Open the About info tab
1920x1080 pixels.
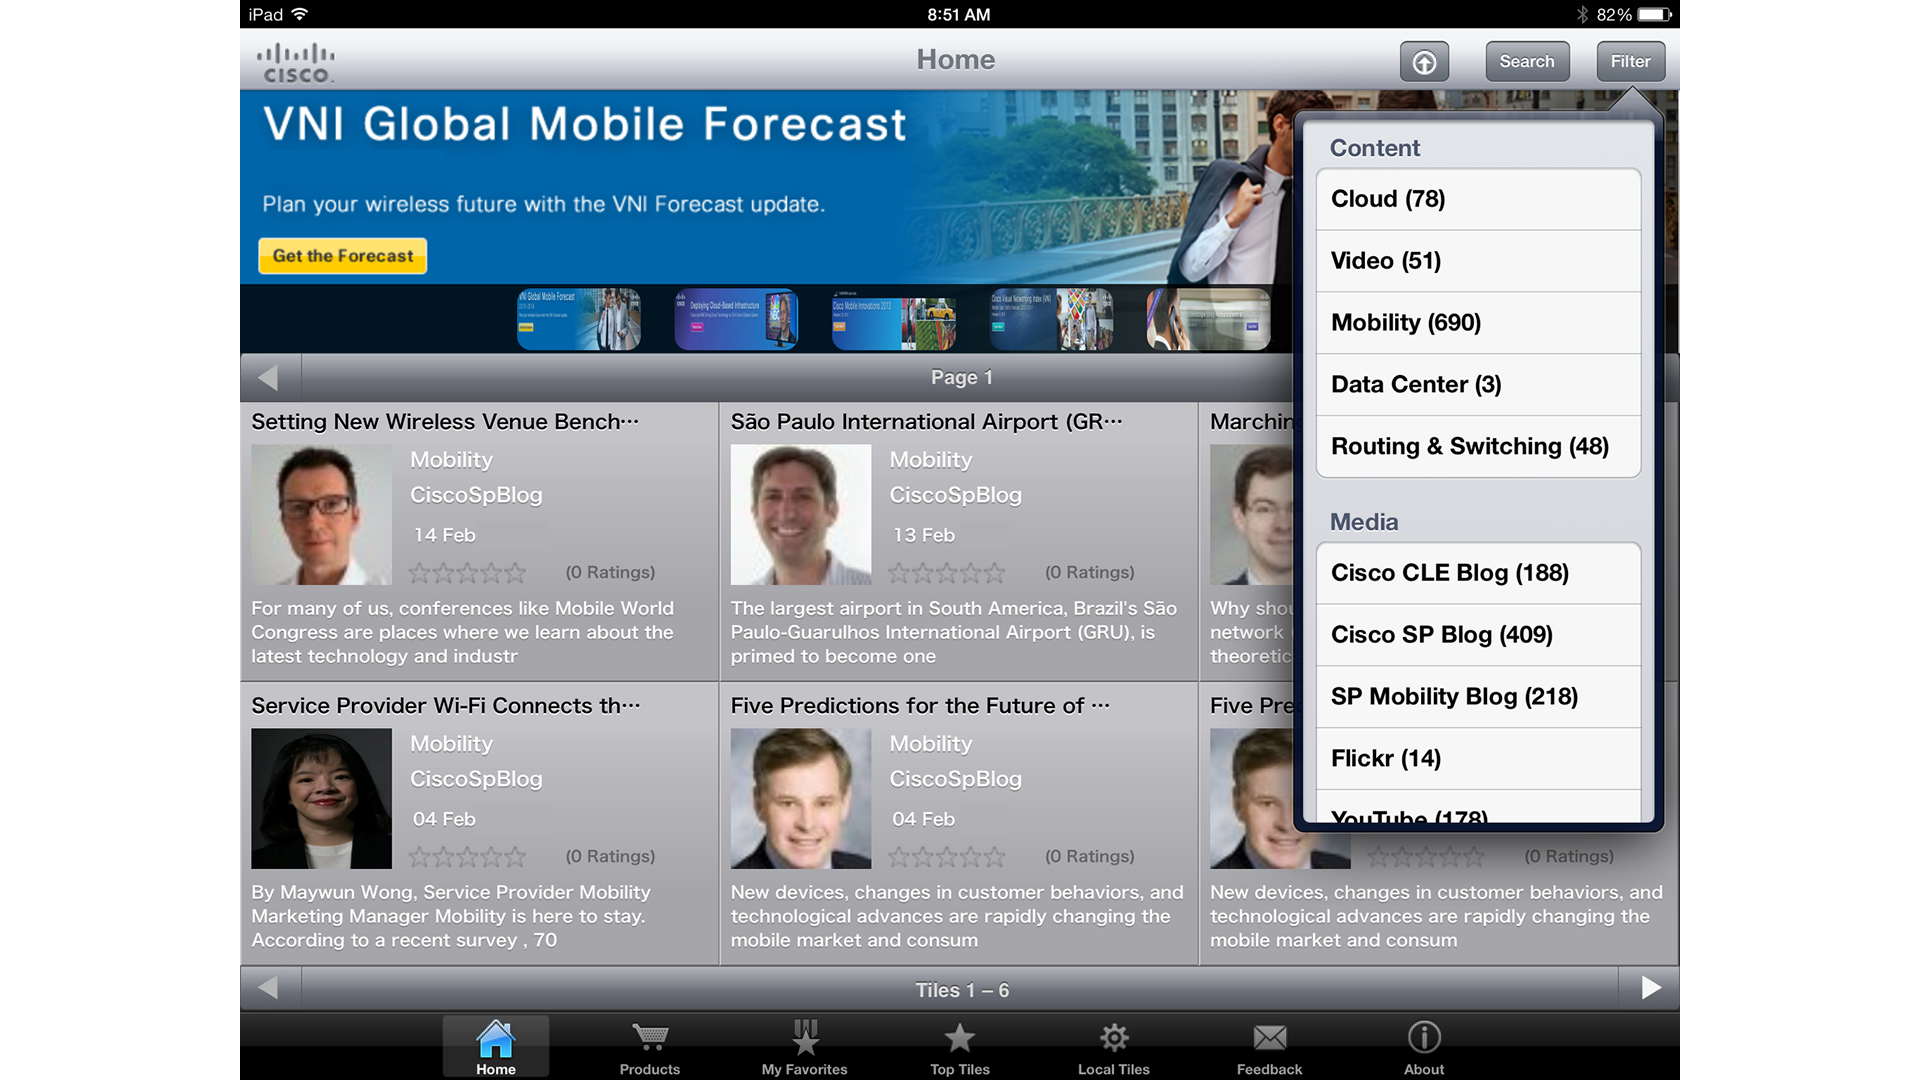tap(1424, 1047)
